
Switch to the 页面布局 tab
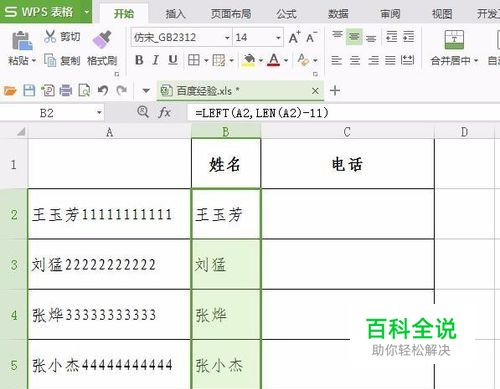(231, 14)
